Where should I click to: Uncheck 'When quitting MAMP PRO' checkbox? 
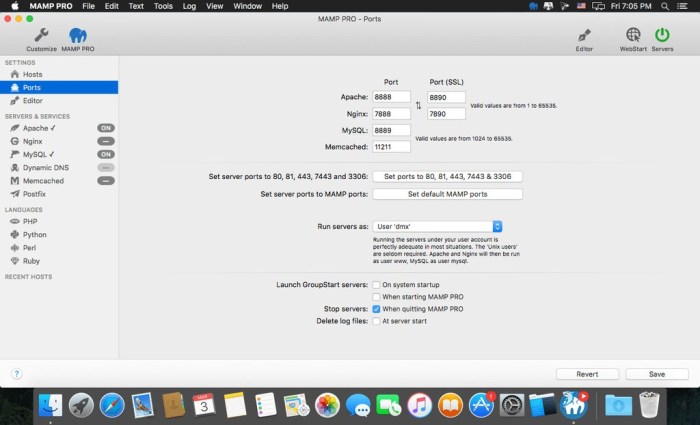coord(376,309)
